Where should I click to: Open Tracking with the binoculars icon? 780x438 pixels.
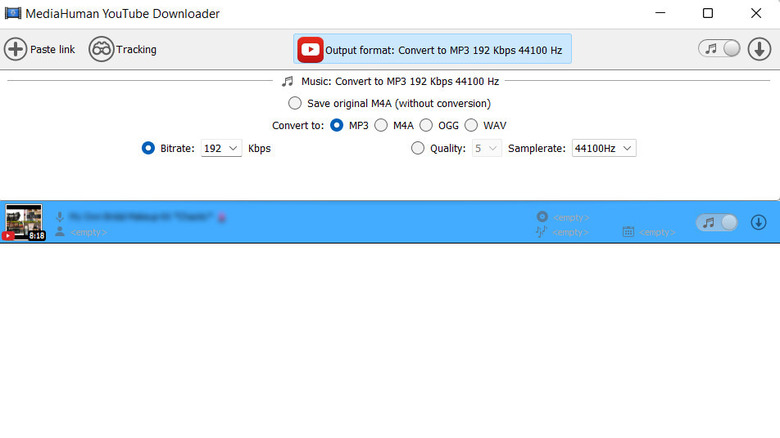click(101, 49)
